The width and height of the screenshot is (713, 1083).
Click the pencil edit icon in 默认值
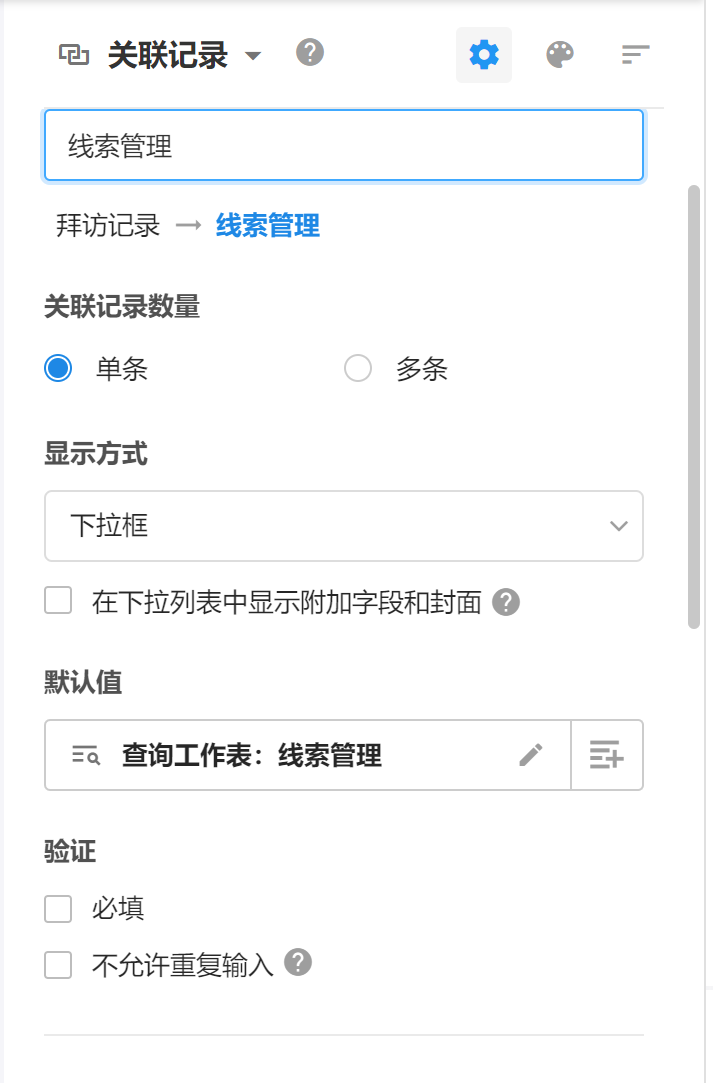coord(531,755)
